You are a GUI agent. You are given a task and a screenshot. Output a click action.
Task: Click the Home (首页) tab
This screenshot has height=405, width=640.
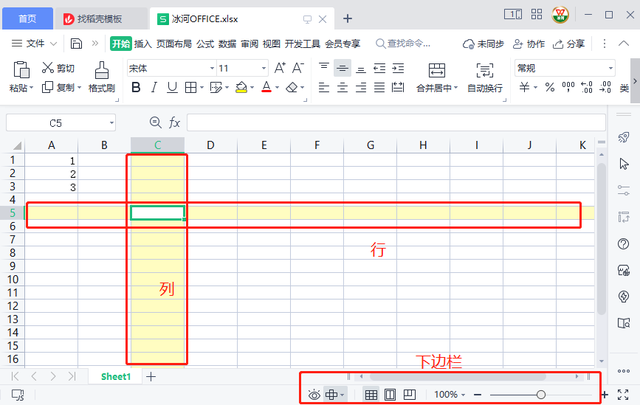[x=27, y=18]
